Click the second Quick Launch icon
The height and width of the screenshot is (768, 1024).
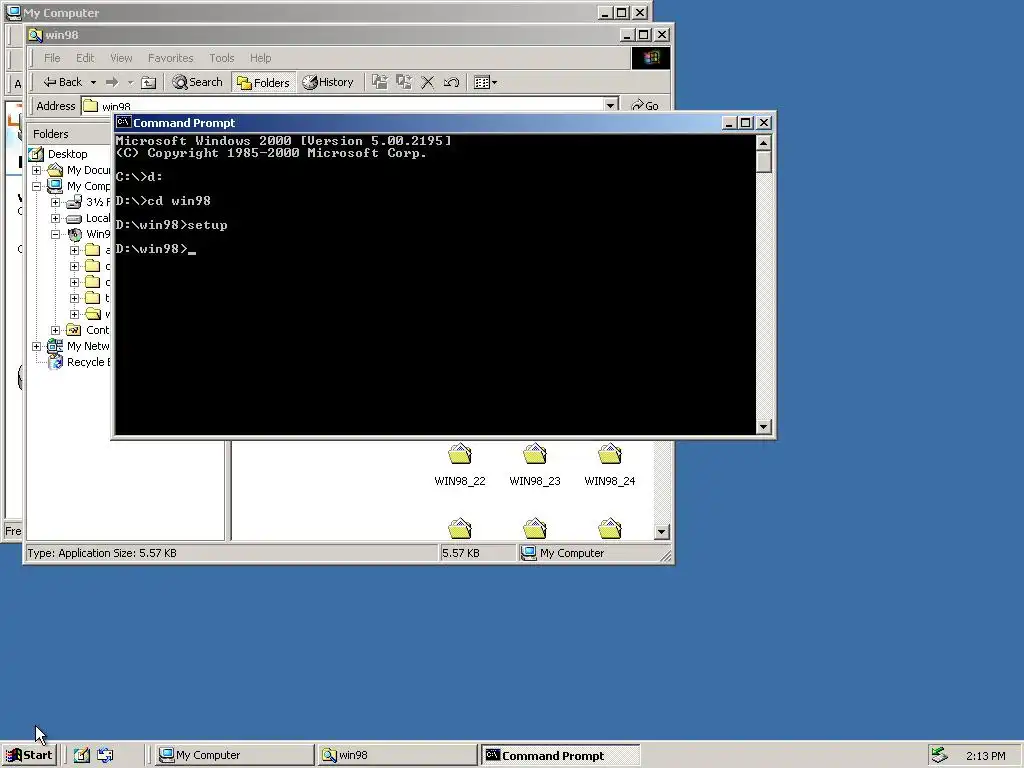pyautogui.click(x=105, y=755)
